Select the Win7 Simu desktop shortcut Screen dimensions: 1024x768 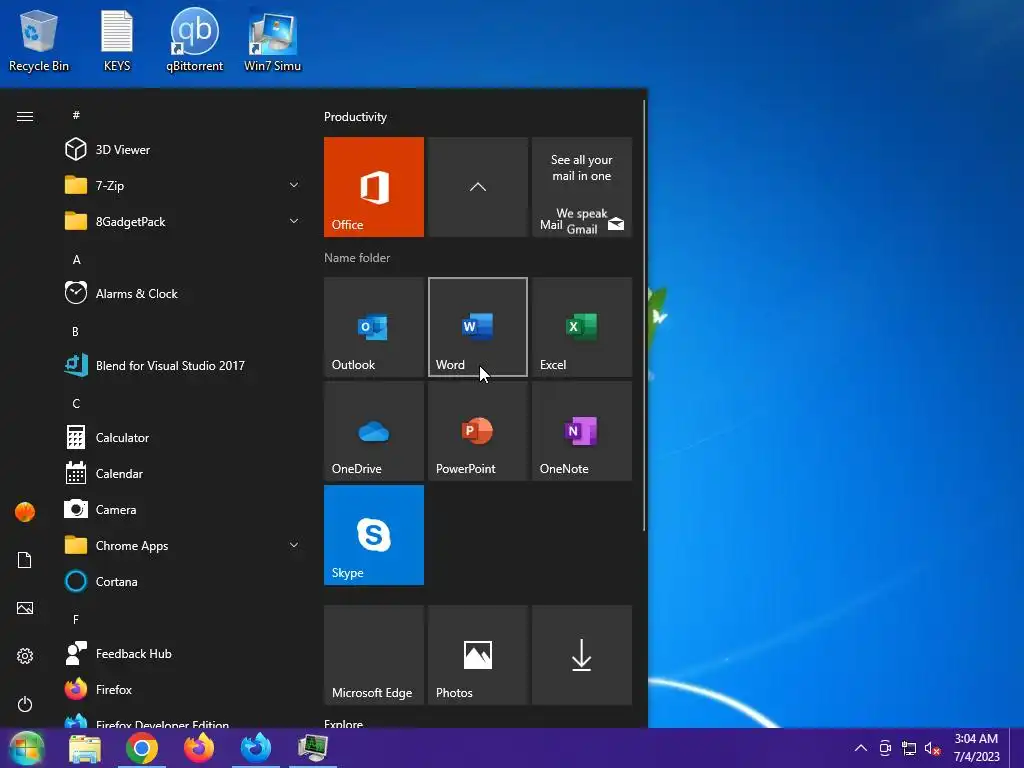(x=272, y=41)
